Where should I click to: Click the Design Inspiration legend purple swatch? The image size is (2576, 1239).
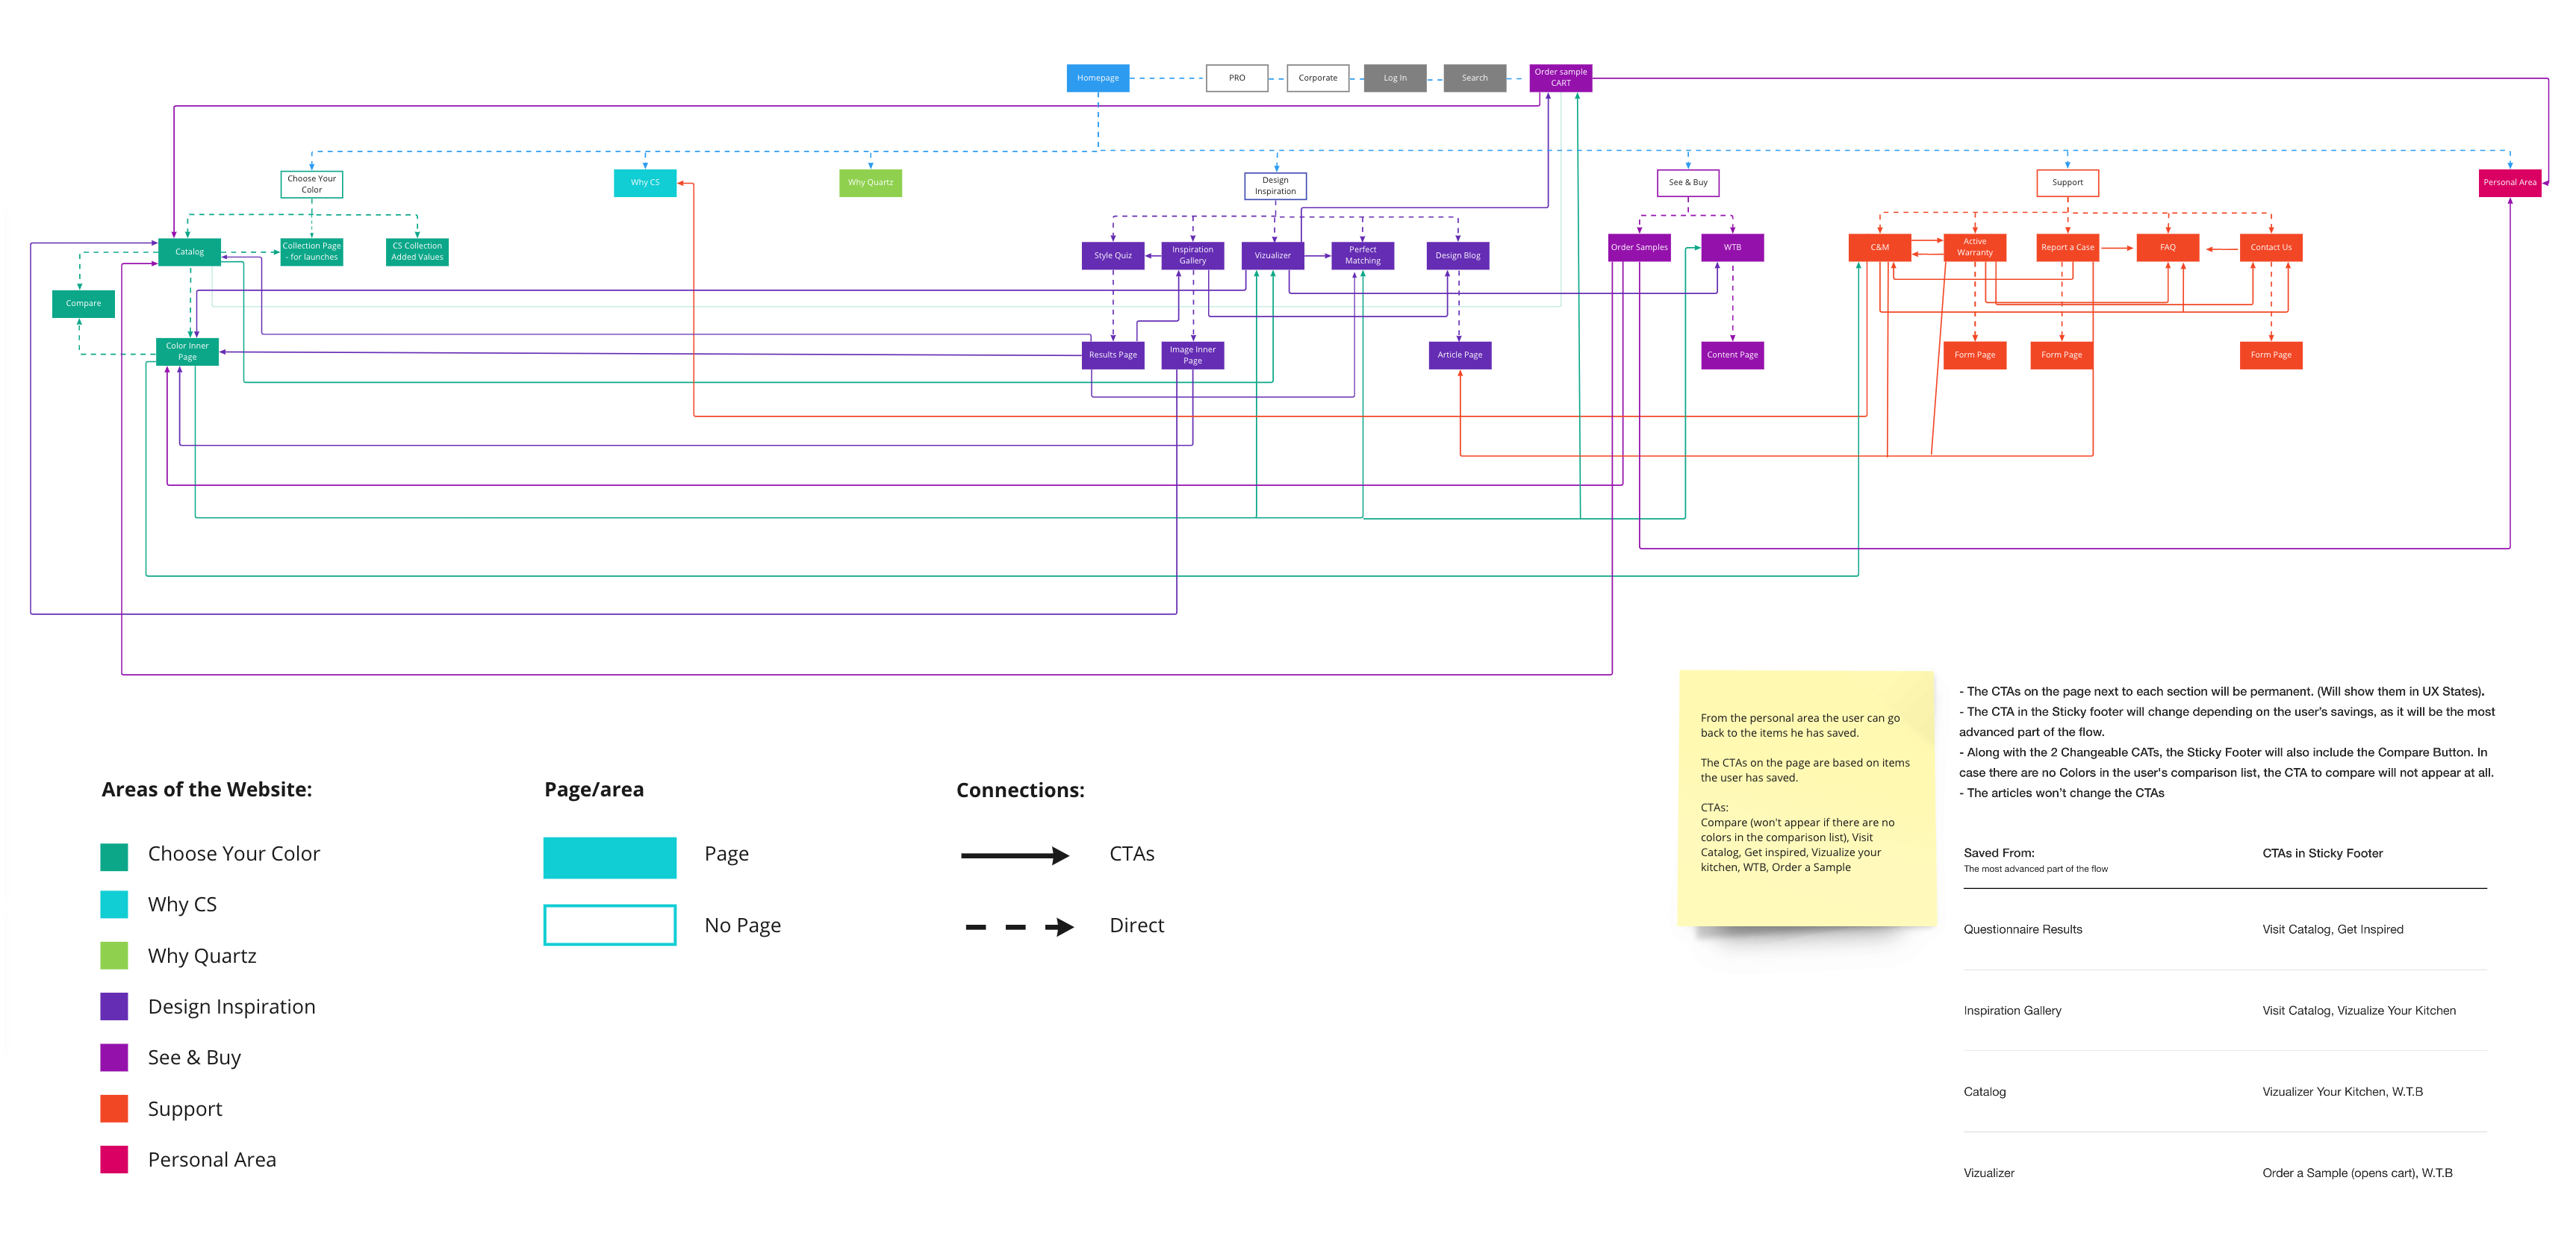[114, 1007]
